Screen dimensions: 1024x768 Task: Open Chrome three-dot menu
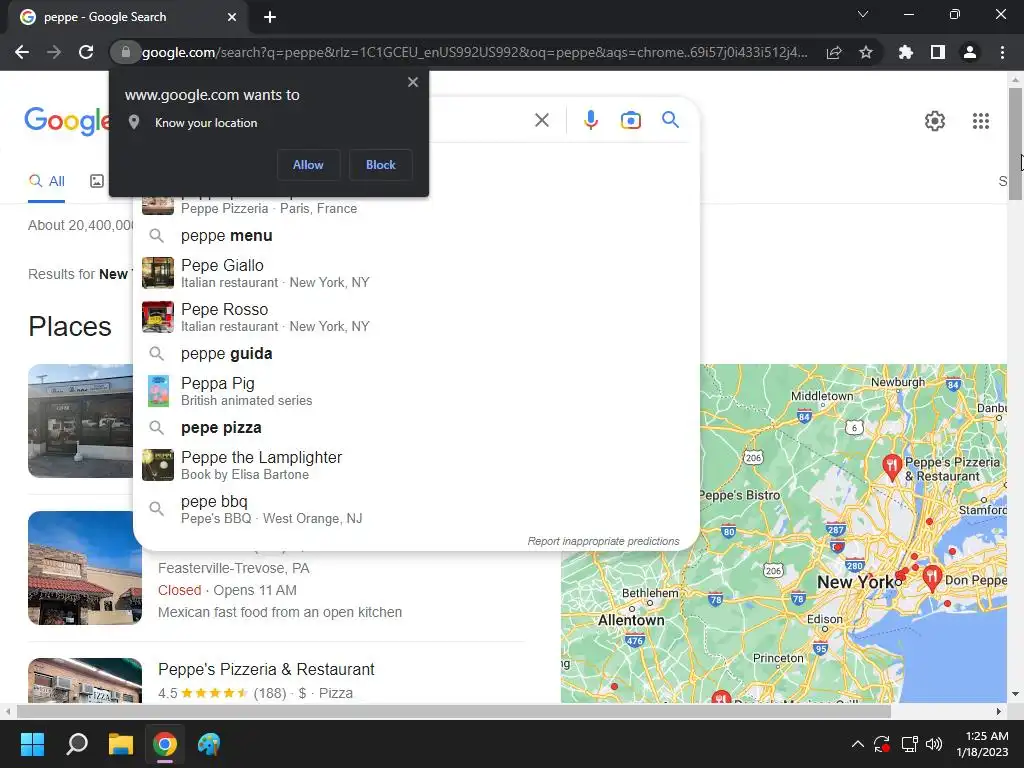pyautogui.click(x=1002, y=52)
